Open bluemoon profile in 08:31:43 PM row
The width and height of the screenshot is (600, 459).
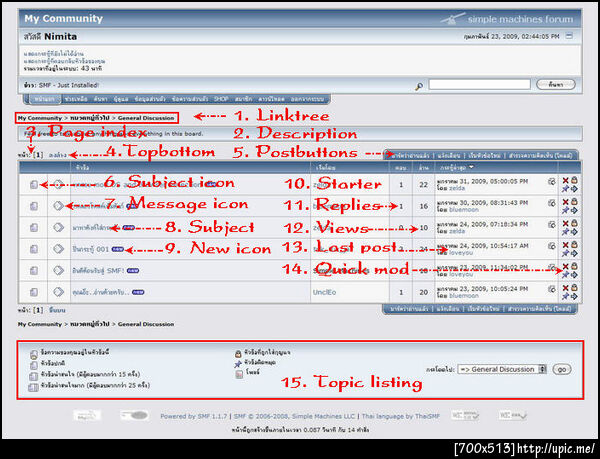point(464,210)
